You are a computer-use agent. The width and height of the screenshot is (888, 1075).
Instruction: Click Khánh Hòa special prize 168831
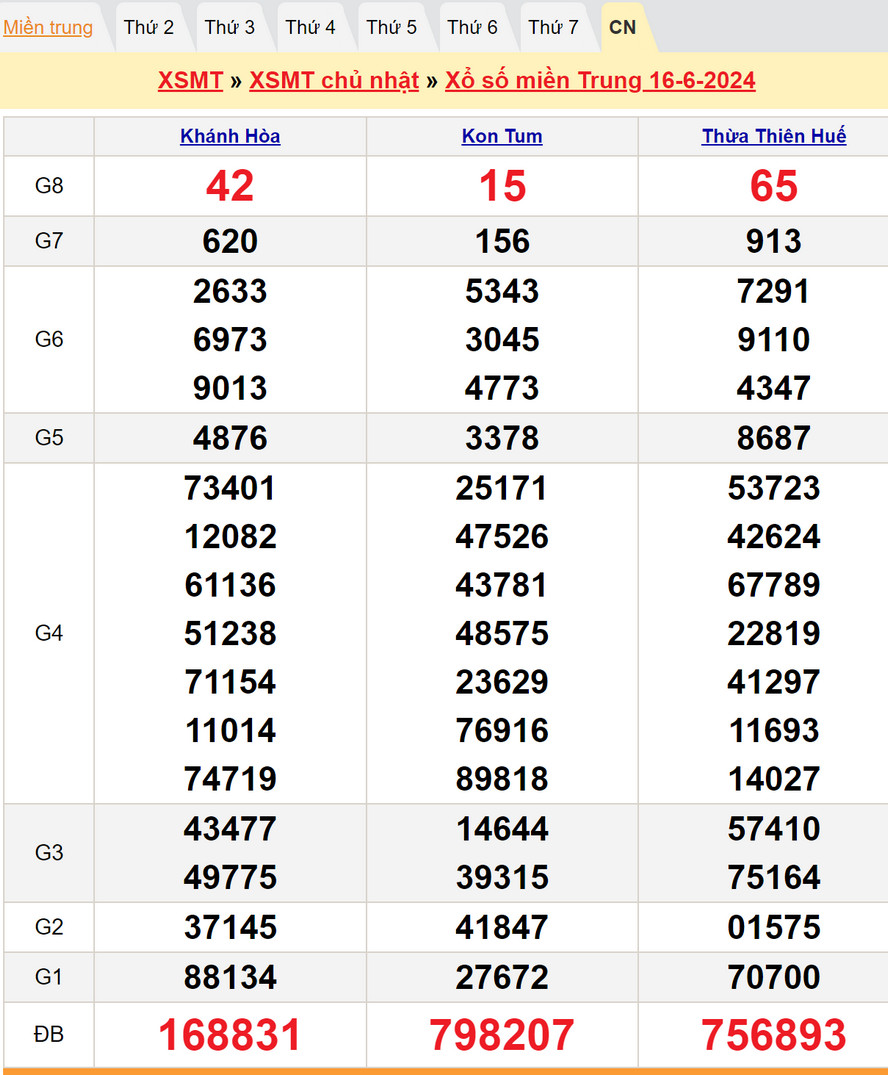230,1035
